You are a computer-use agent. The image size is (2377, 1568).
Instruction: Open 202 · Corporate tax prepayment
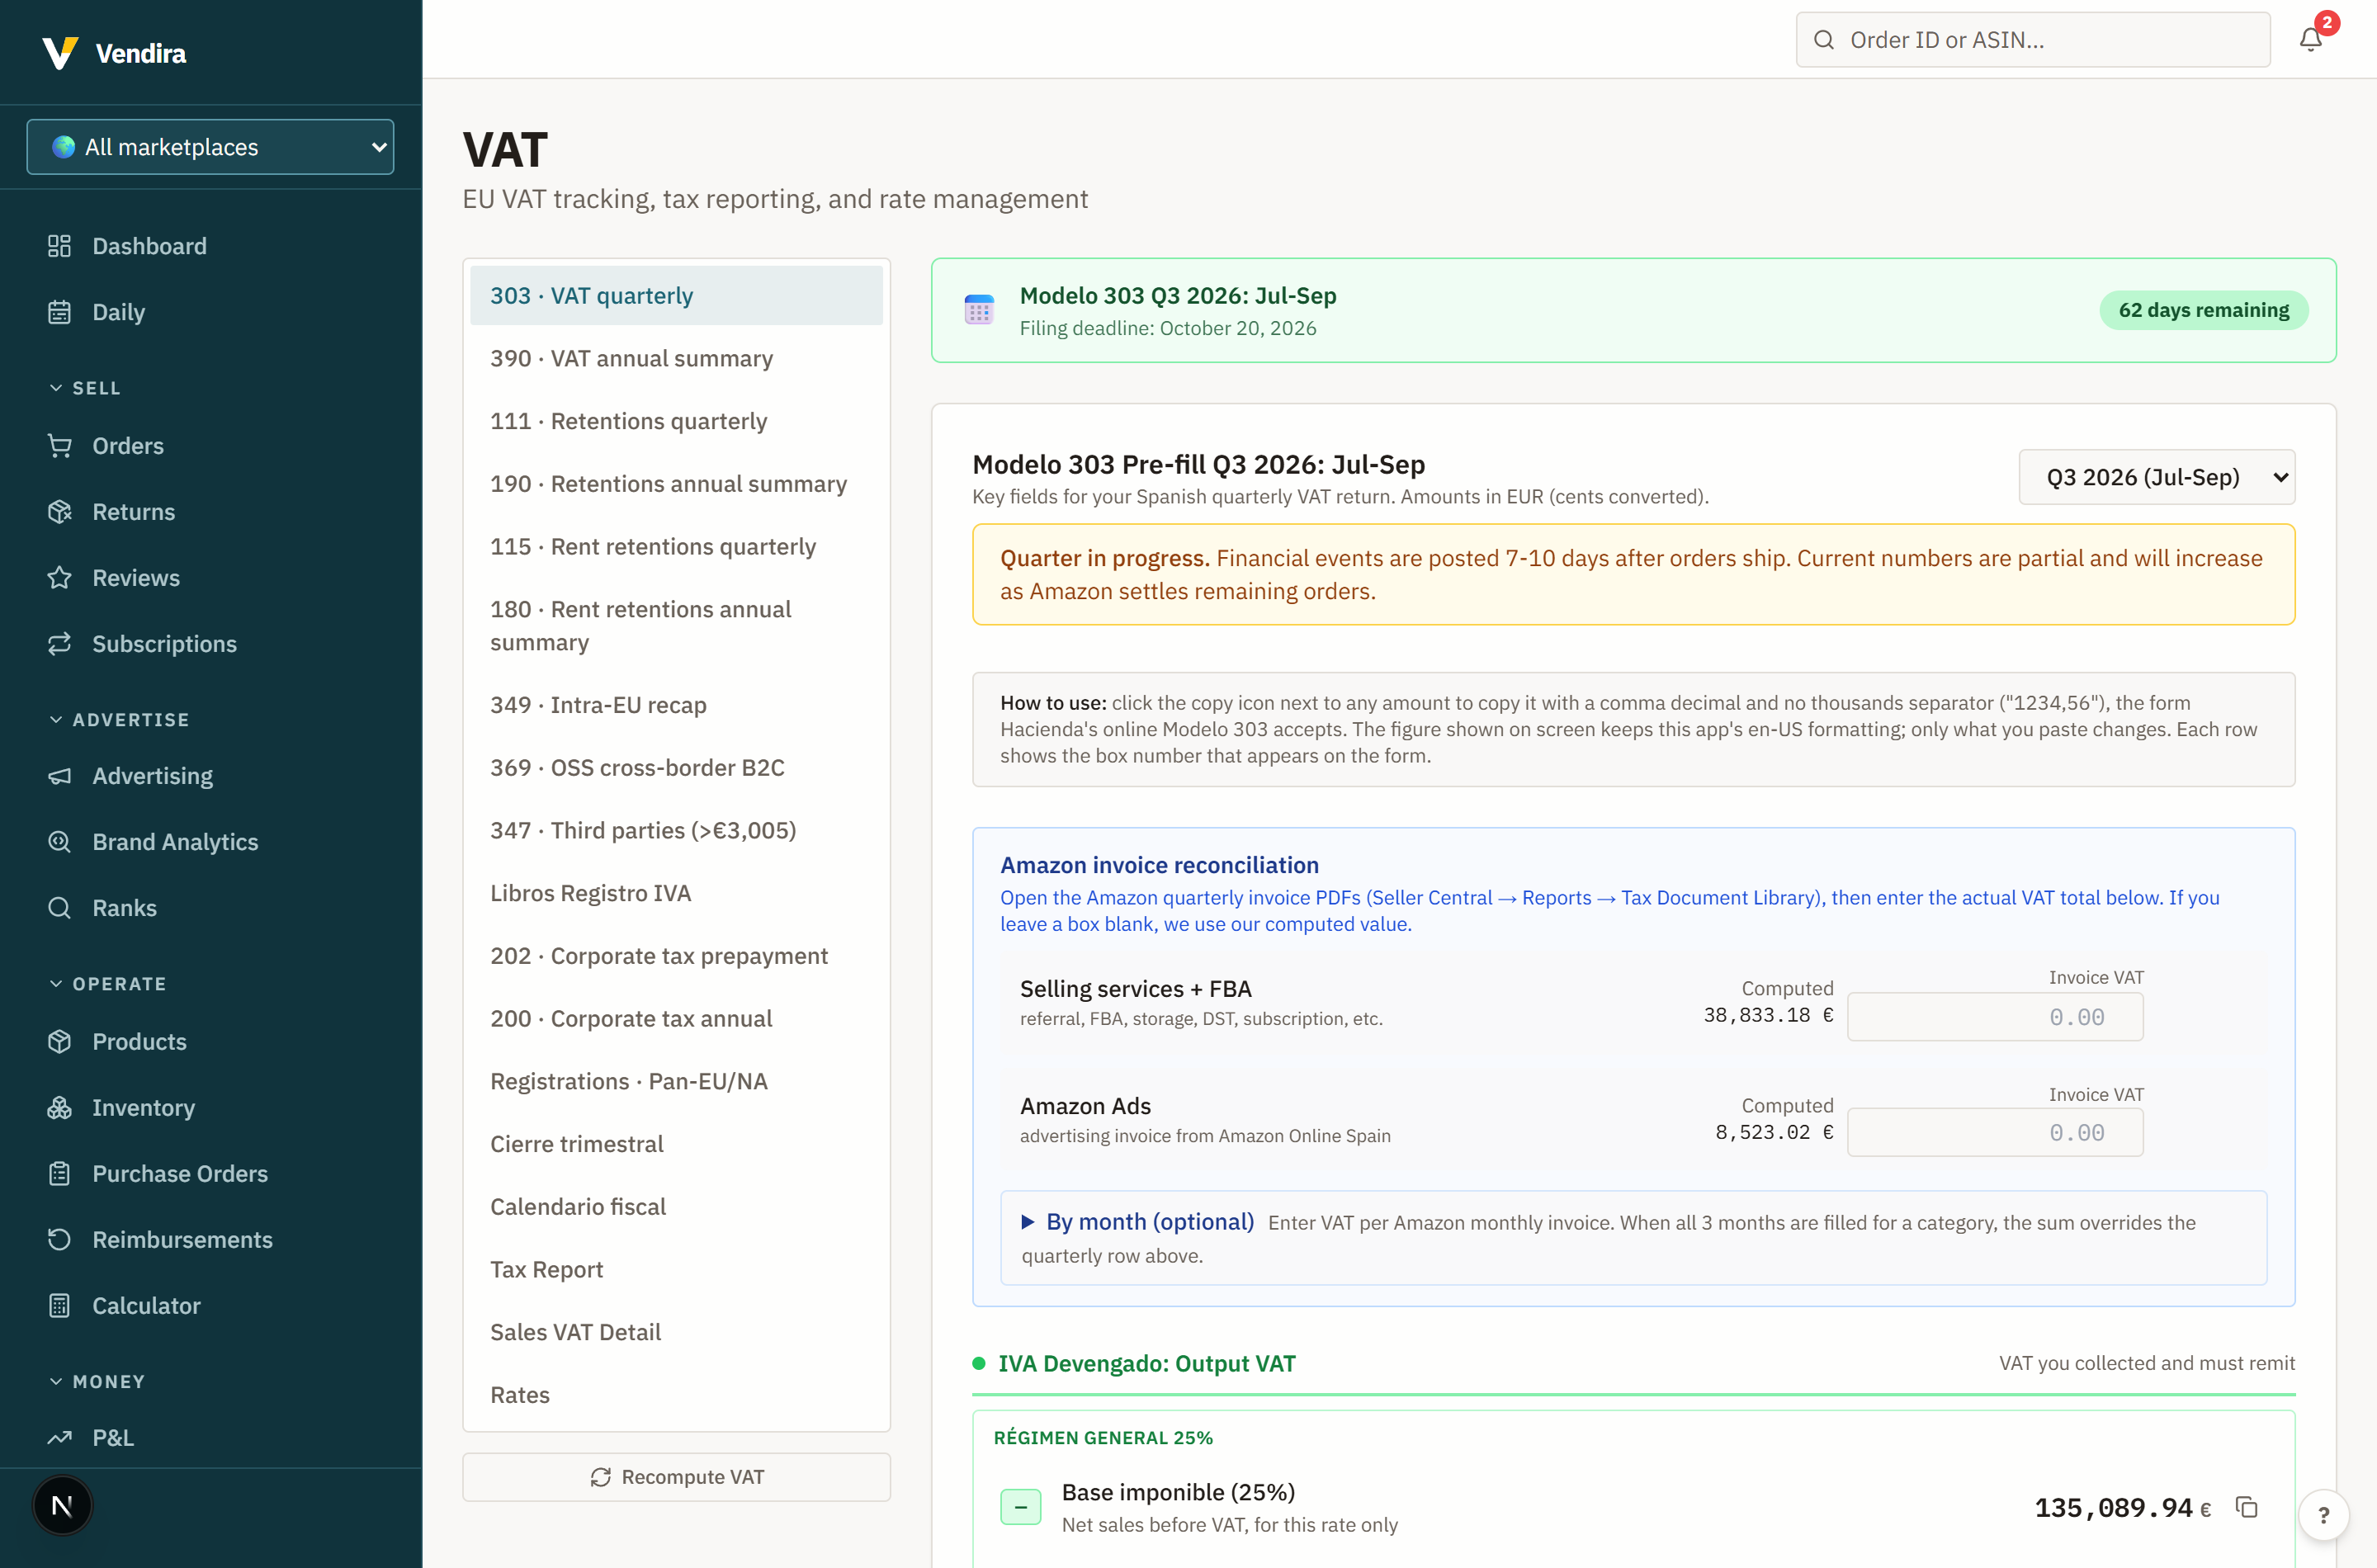677,956
